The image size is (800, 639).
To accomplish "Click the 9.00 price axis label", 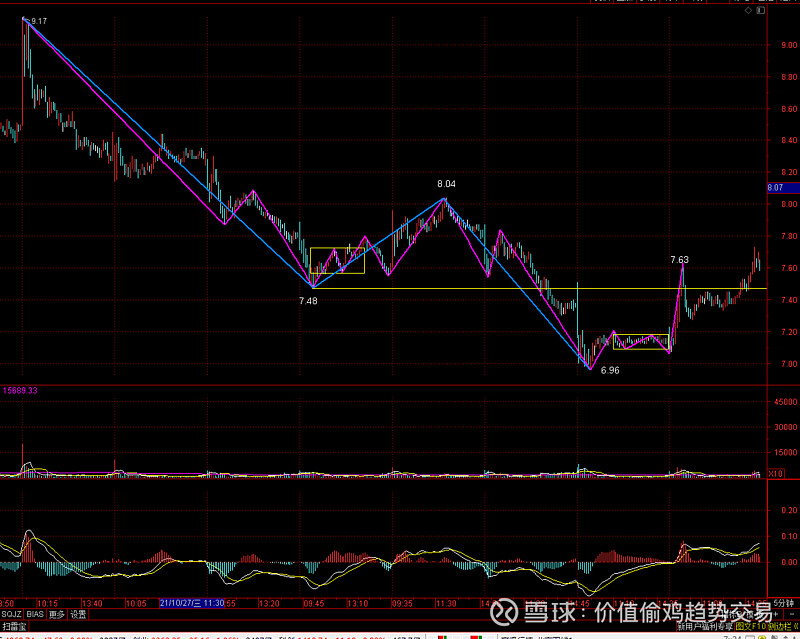I will pyautogui.click(x=789, y=45).
